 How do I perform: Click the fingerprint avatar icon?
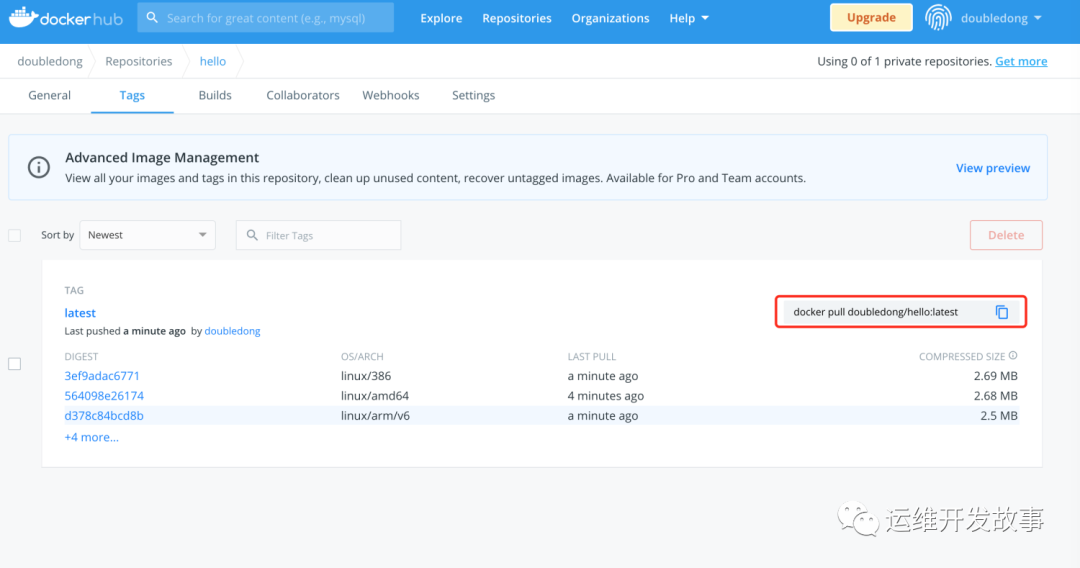[x=937, y=18]
